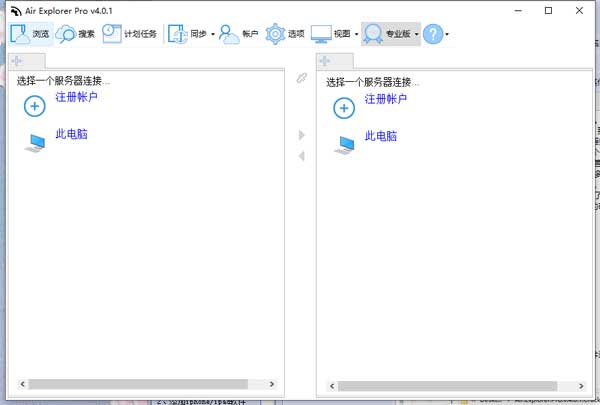Open the 帐户 (Accounts) manager

coord(239,34)
